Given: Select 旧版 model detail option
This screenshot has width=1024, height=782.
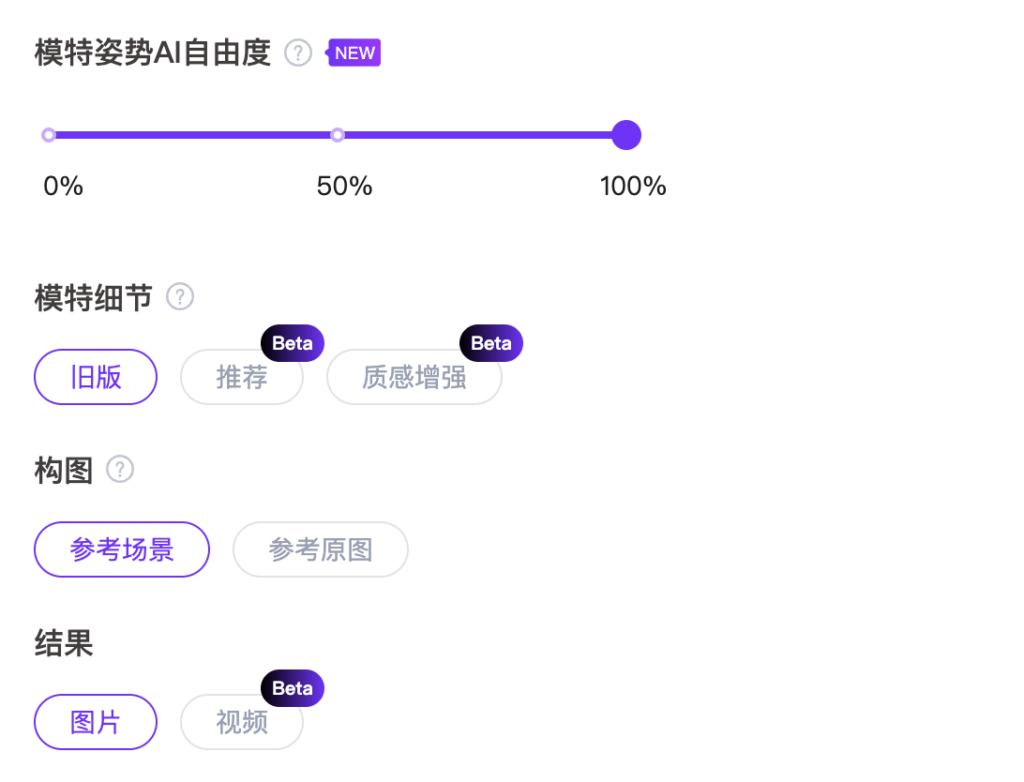Looking at the screenshot, I should coord(96,377).
